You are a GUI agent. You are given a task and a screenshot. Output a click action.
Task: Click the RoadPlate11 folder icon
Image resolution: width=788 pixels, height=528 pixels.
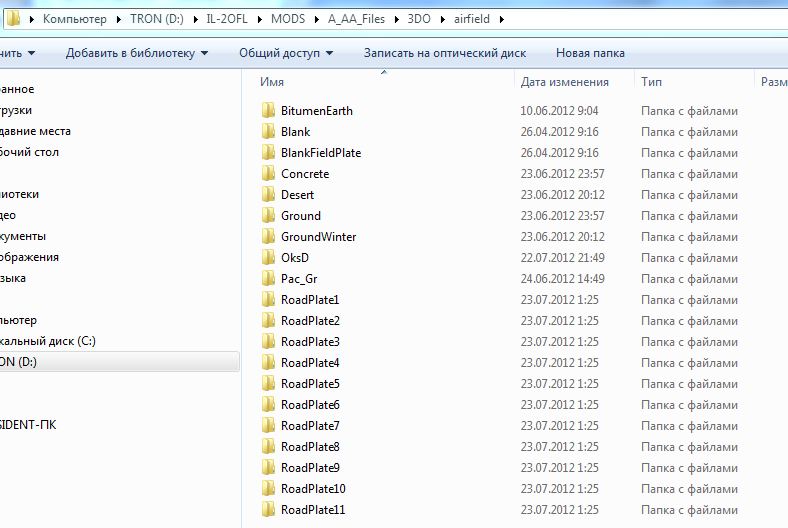tap(268, 509)
